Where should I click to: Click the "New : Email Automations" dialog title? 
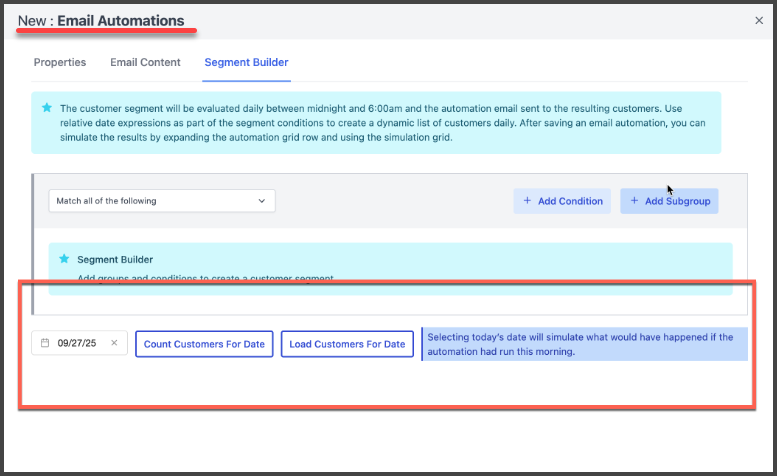click(101, 20)
